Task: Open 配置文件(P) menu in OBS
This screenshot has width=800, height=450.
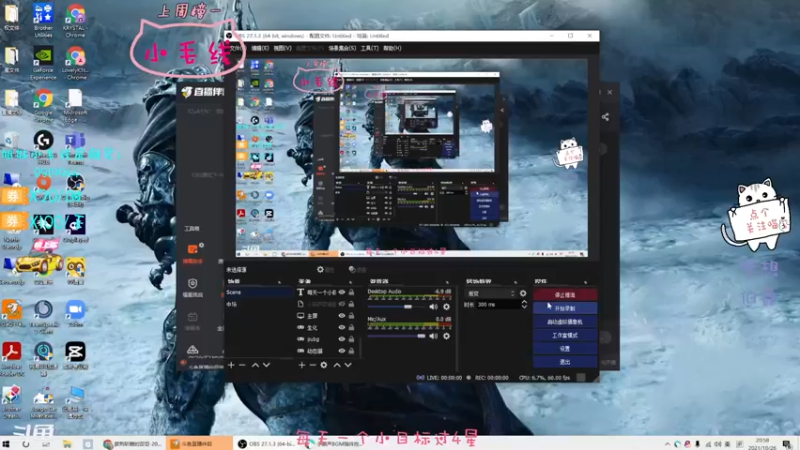Action: pos(310,48)
